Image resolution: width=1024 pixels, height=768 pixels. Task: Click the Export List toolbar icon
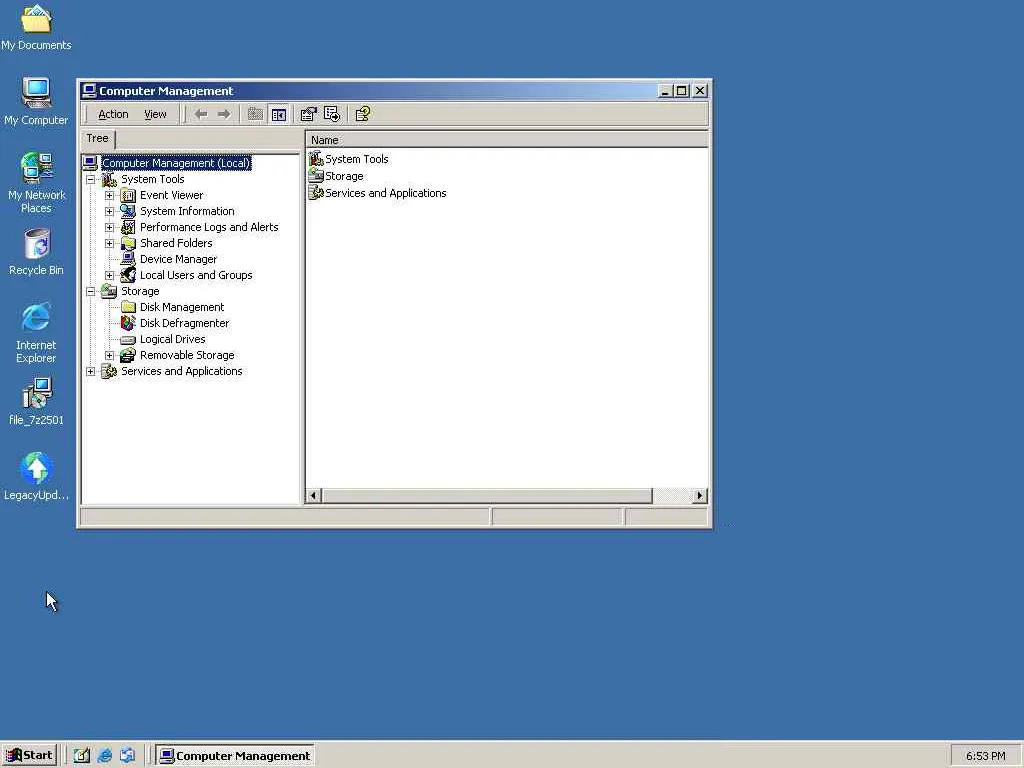click(x=332, y=114)
